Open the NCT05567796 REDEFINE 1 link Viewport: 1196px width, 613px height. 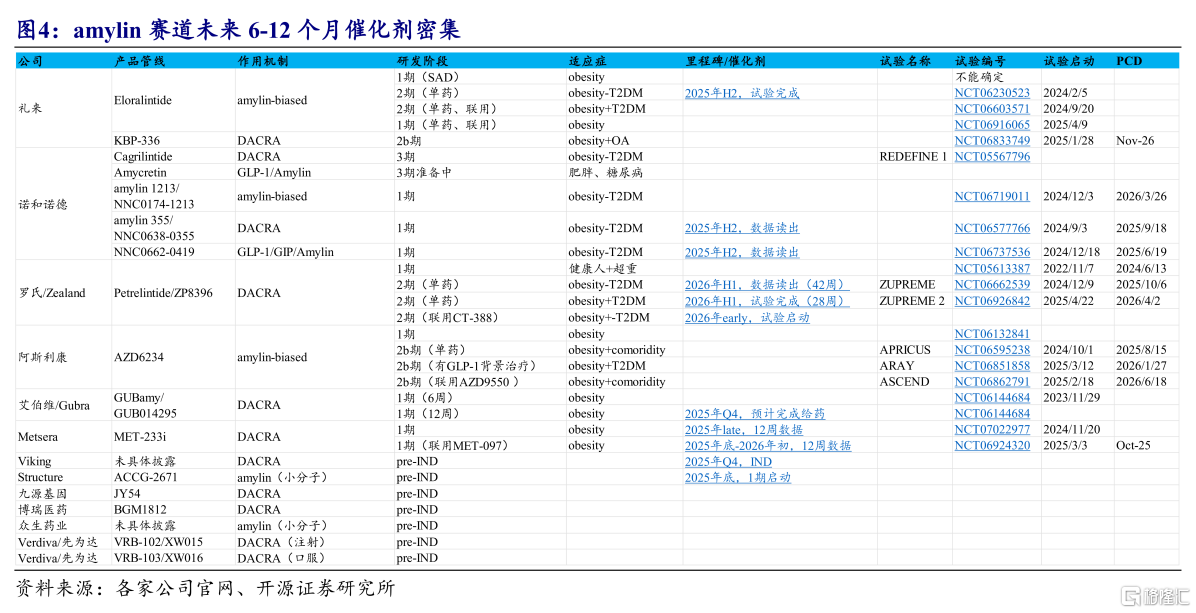point(992,157)
